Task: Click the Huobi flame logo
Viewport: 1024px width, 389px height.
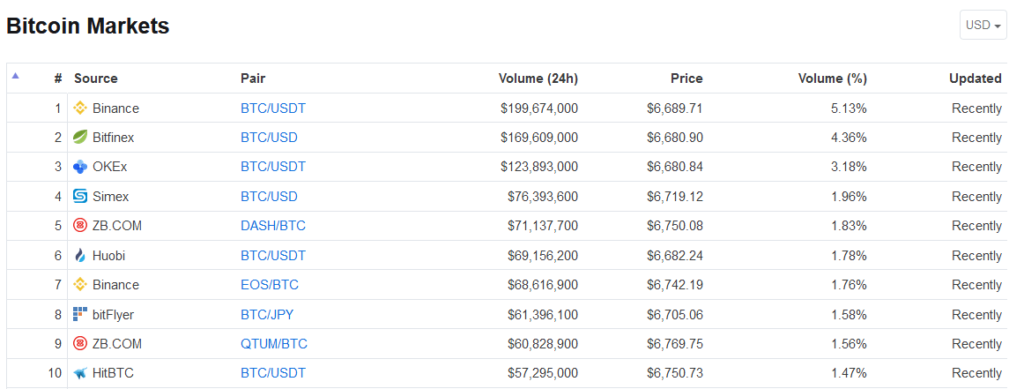Action: pyautogui.click(x=80, y=255)
